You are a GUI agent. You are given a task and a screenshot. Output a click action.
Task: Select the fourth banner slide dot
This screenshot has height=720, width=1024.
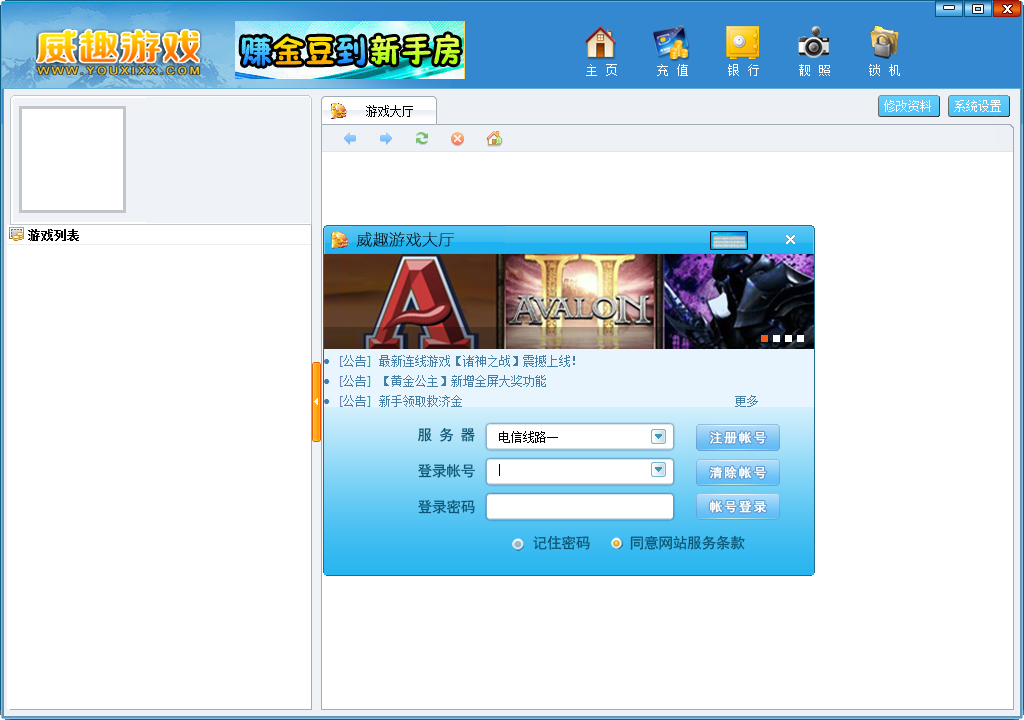coord(801,338)
